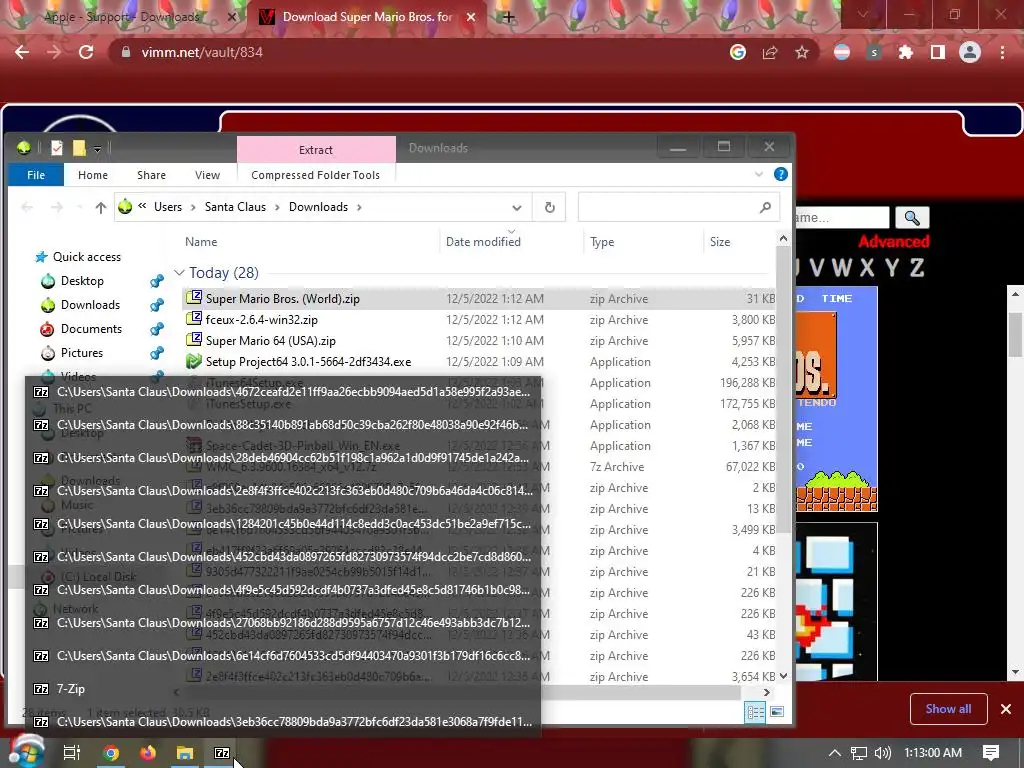This screenshot has height=768, width=1024.
Task: Switch to the Apple Support Downloads tab
Action: point(121,17)
